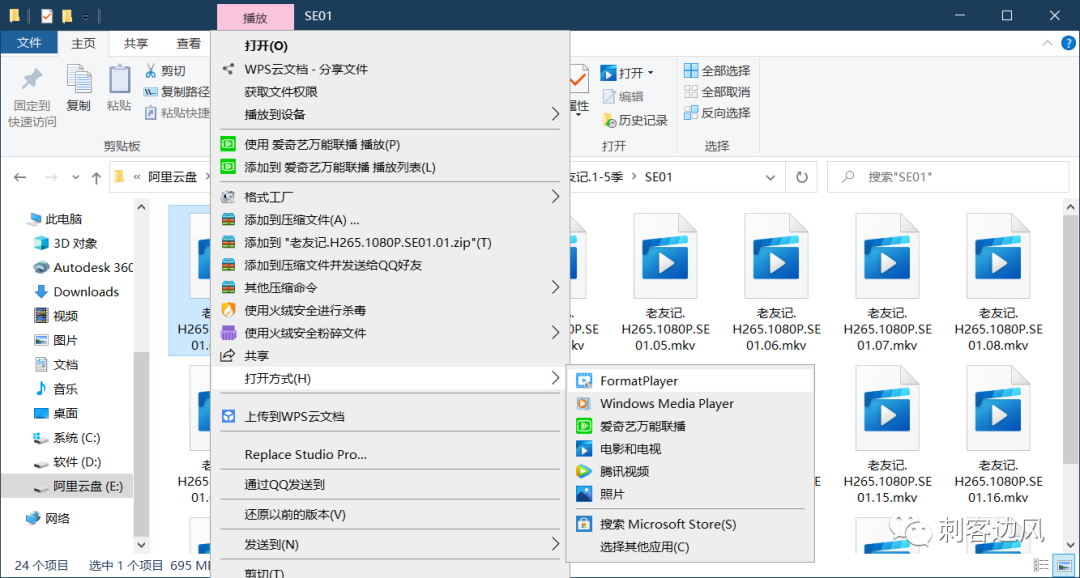The width and height of the screenshot is (1080, 578).
Task: Click 添加到压缩文件并发送给QQ好友
Action: [390, 265]
